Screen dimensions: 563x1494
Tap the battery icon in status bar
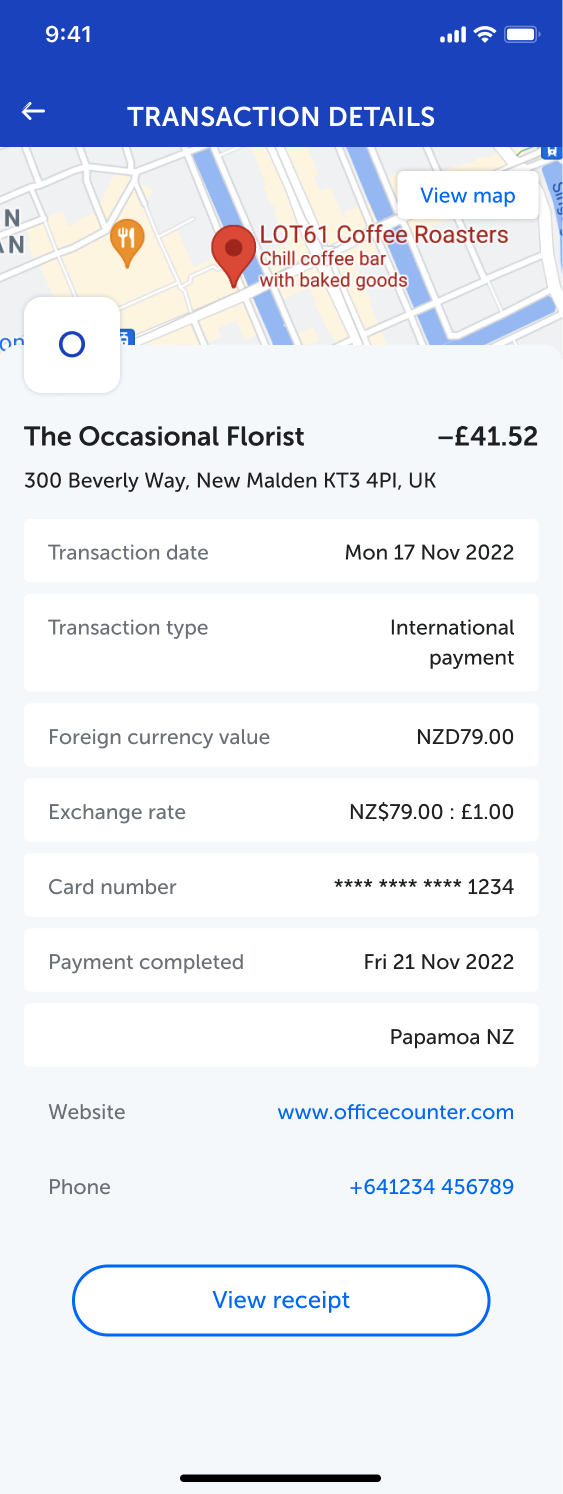pos(523,35)
